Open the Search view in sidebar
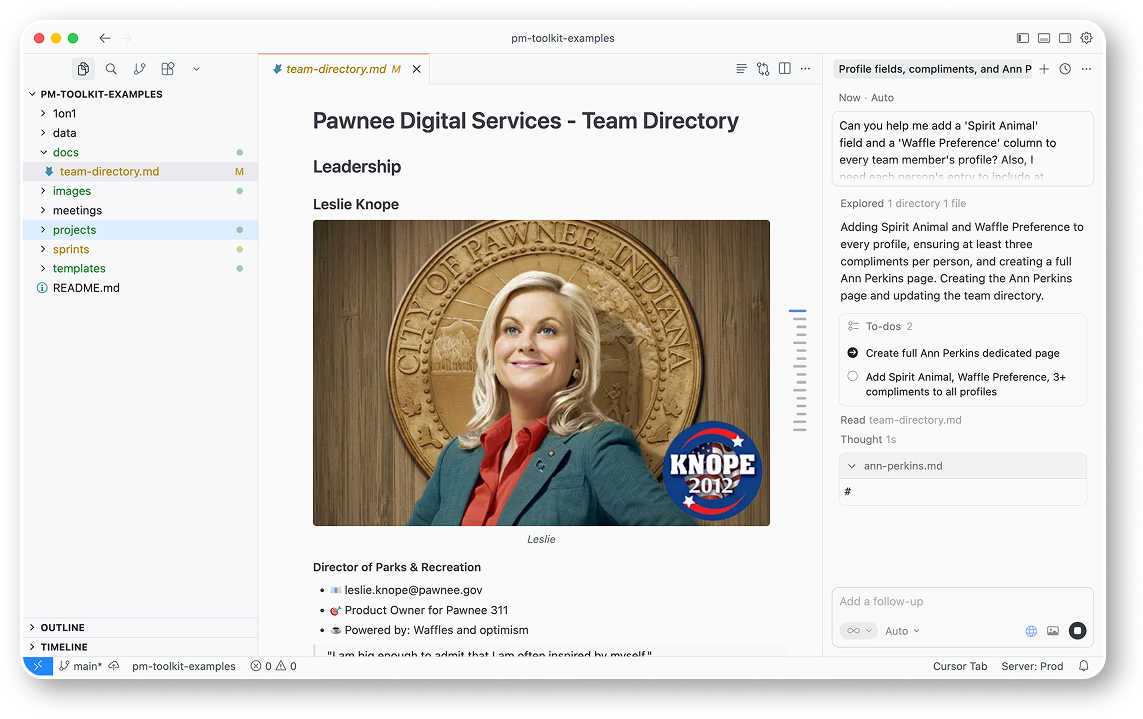 [111, 69]
